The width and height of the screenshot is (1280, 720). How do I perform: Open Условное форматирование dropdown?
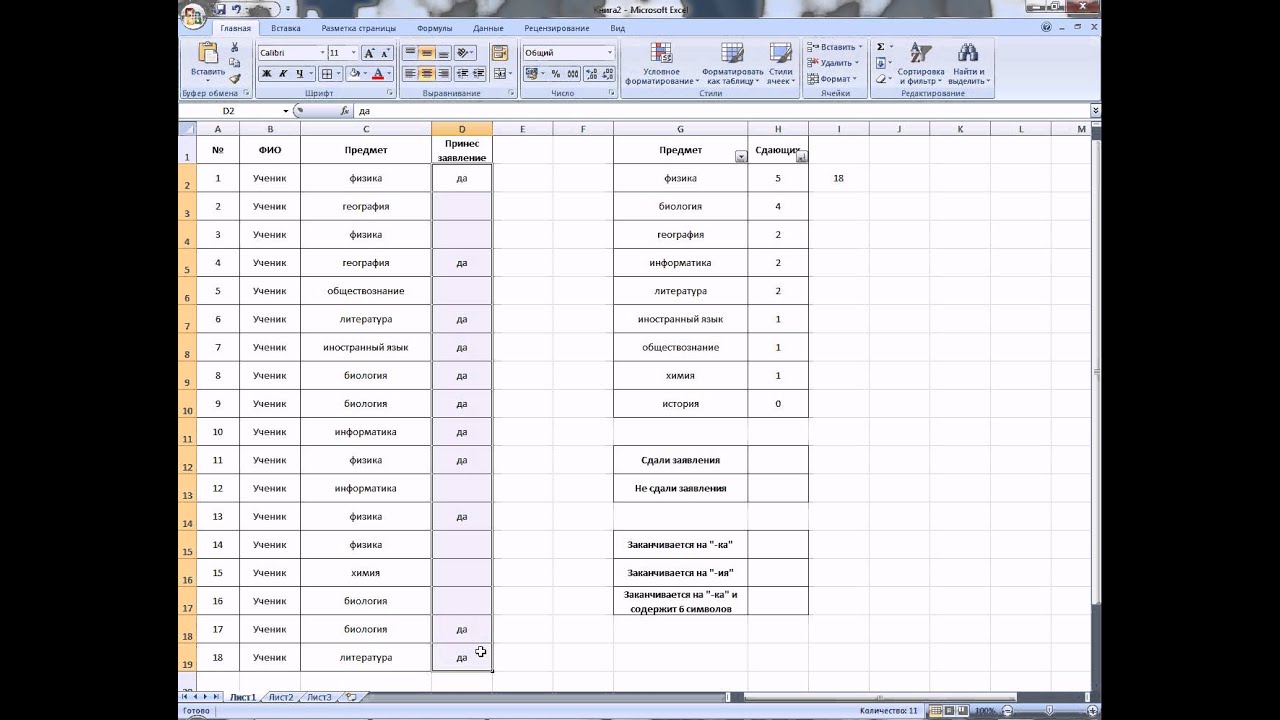(x=661, y=64)
